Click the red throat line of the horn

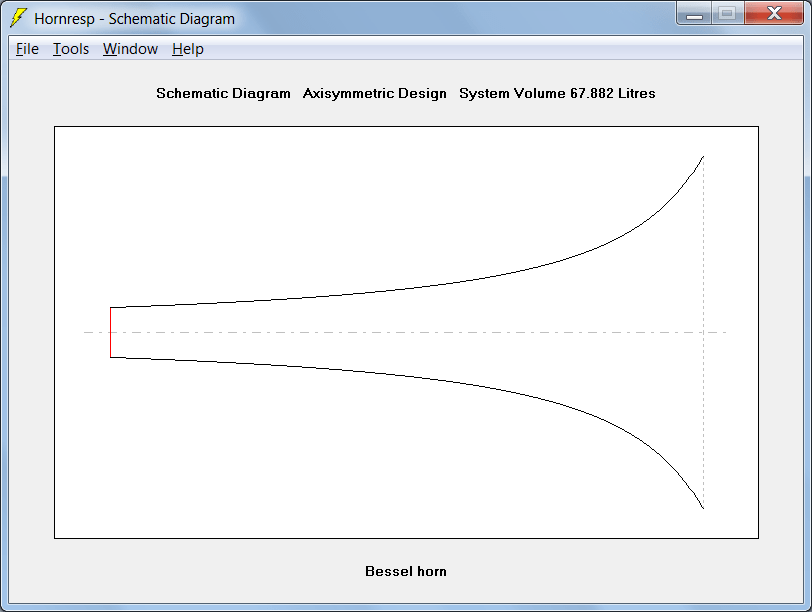(x=110, y=332)
